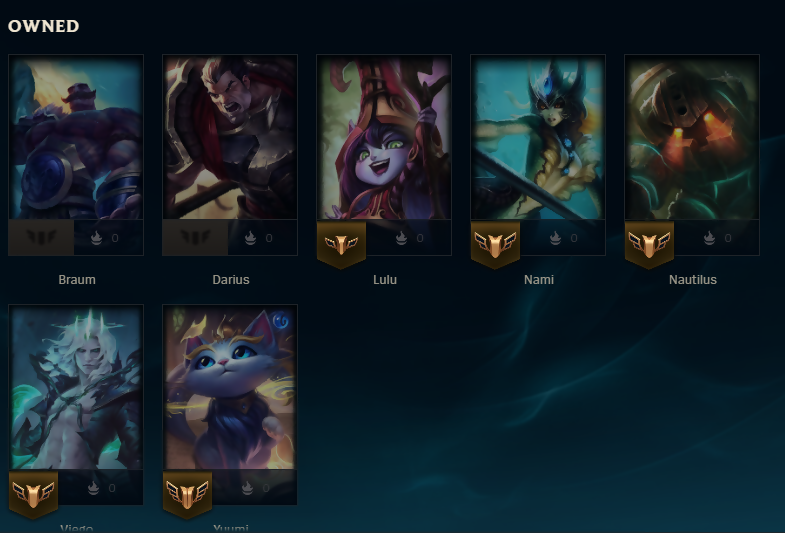Viewport: 785px width, 533px height.
Task: Click the chest flame icon under Braum
Action: tap(97, 238)
